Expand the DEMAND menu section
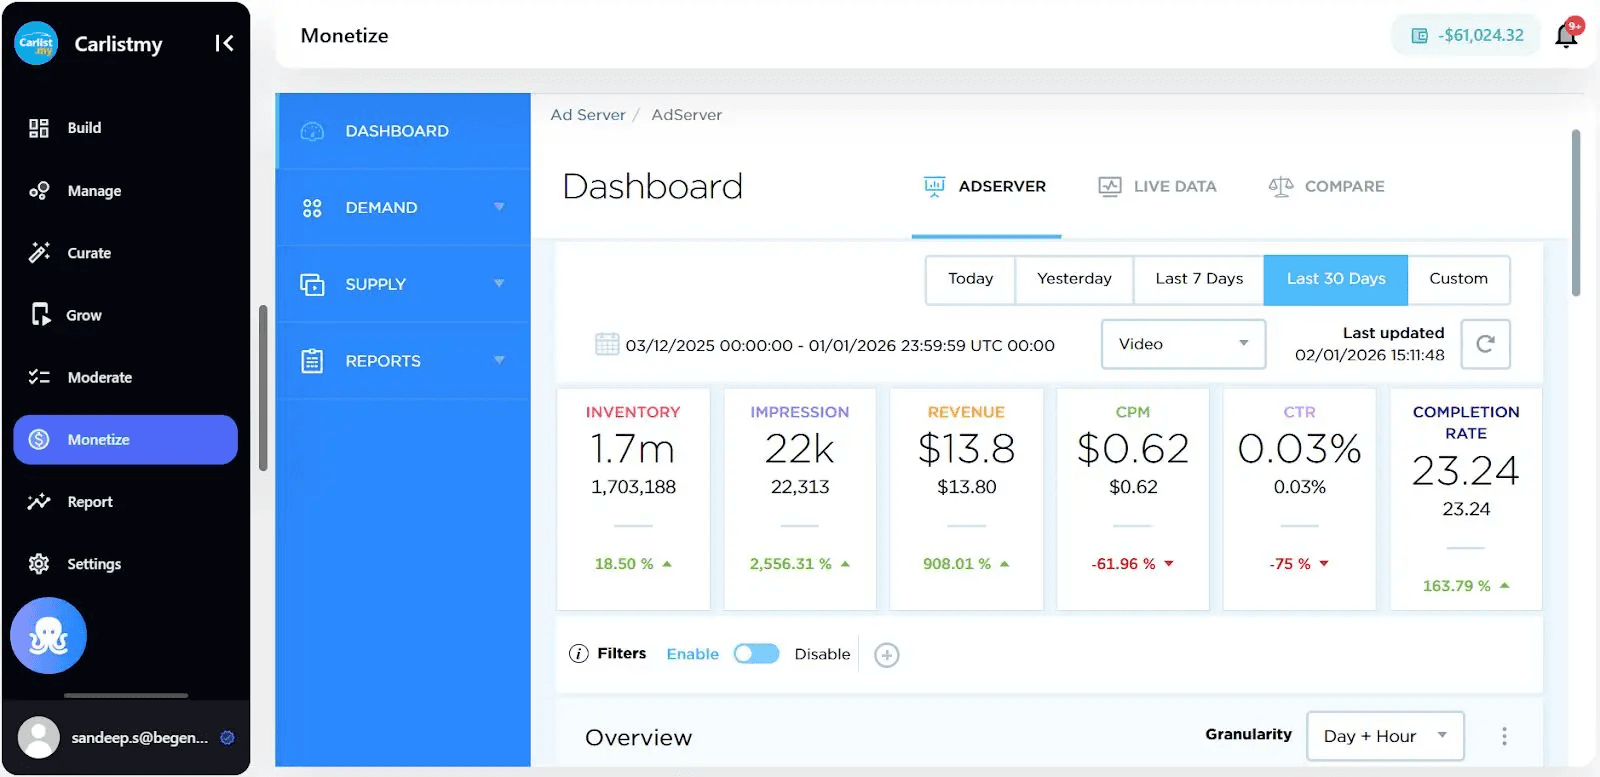1600x777 pixels. 403,207
